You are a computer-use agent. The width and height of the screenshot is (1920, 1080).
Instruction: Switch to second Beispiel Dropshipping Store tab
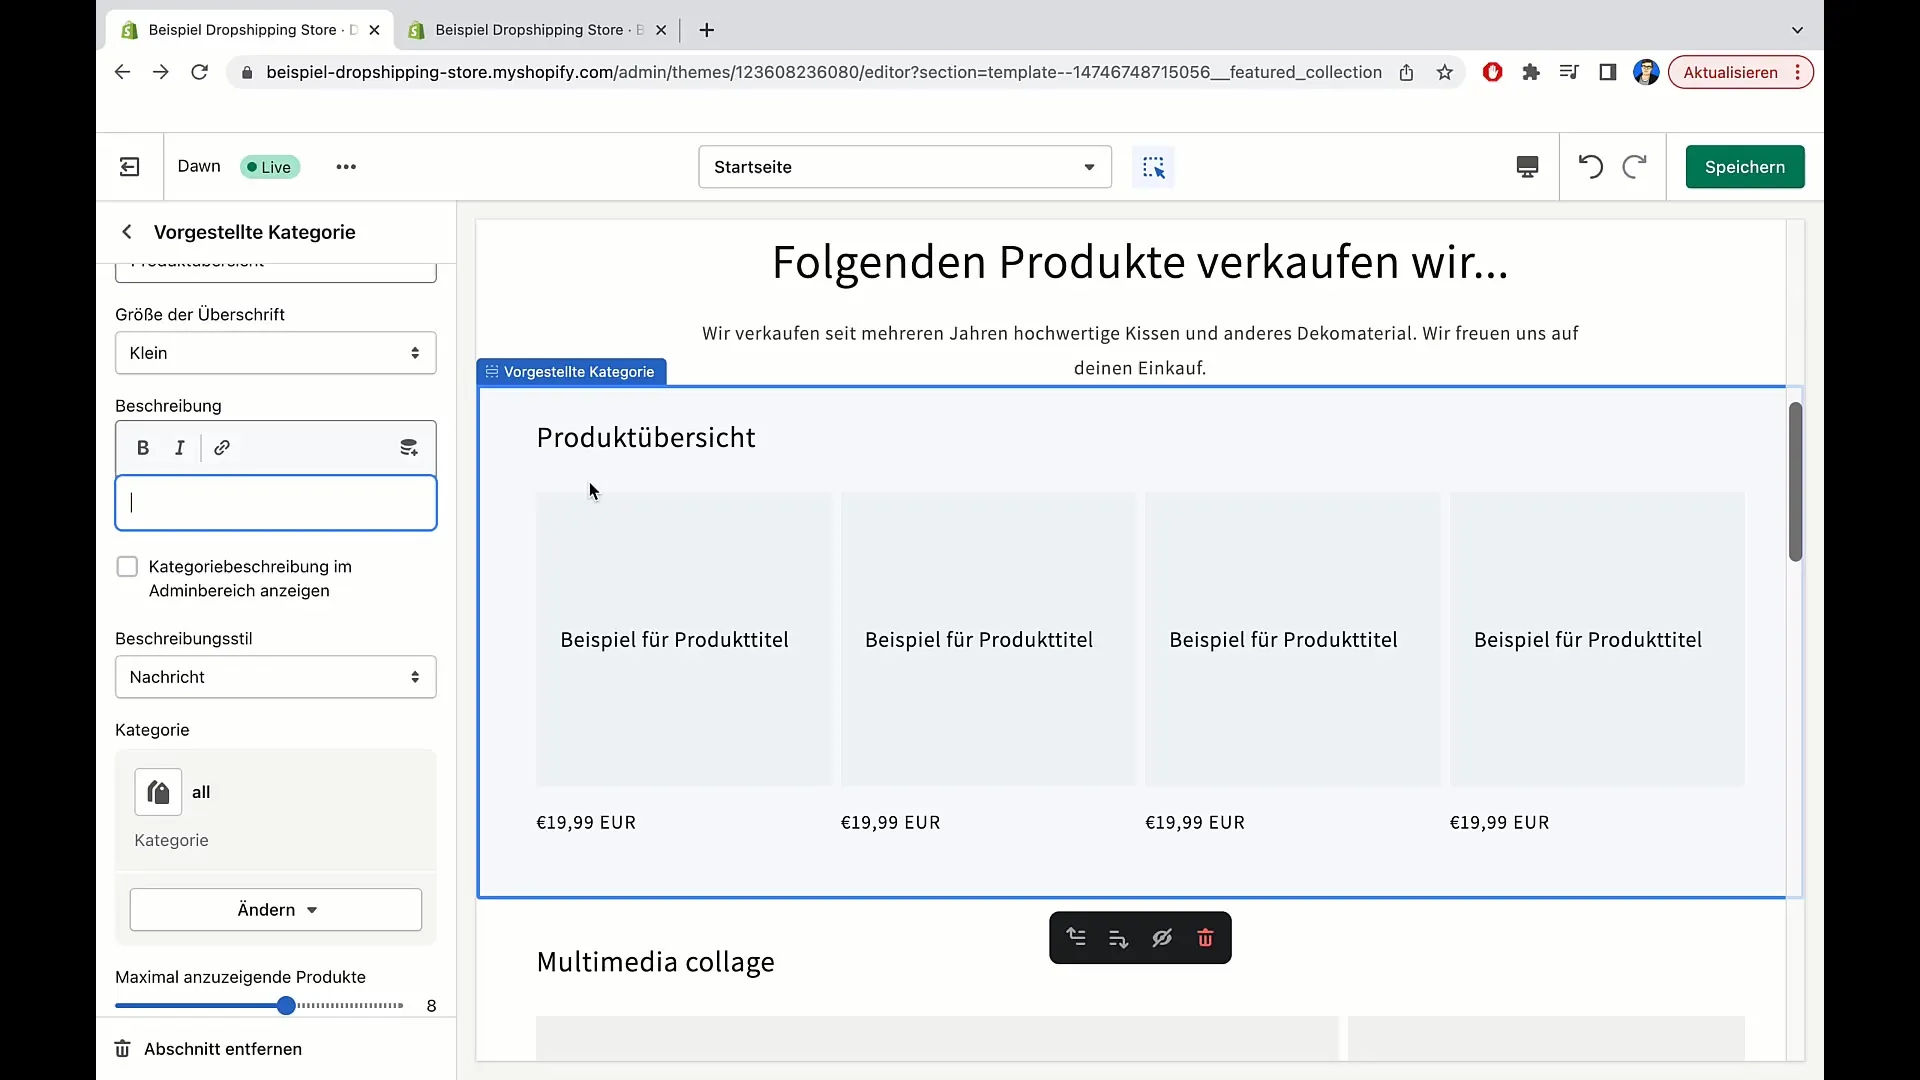(x=537, y=30)
